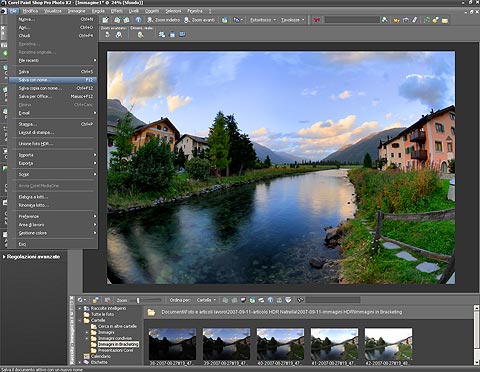Open the Tavolozze dropdown in the toolbar
This screenshot has height=372, width=480.
293,20
